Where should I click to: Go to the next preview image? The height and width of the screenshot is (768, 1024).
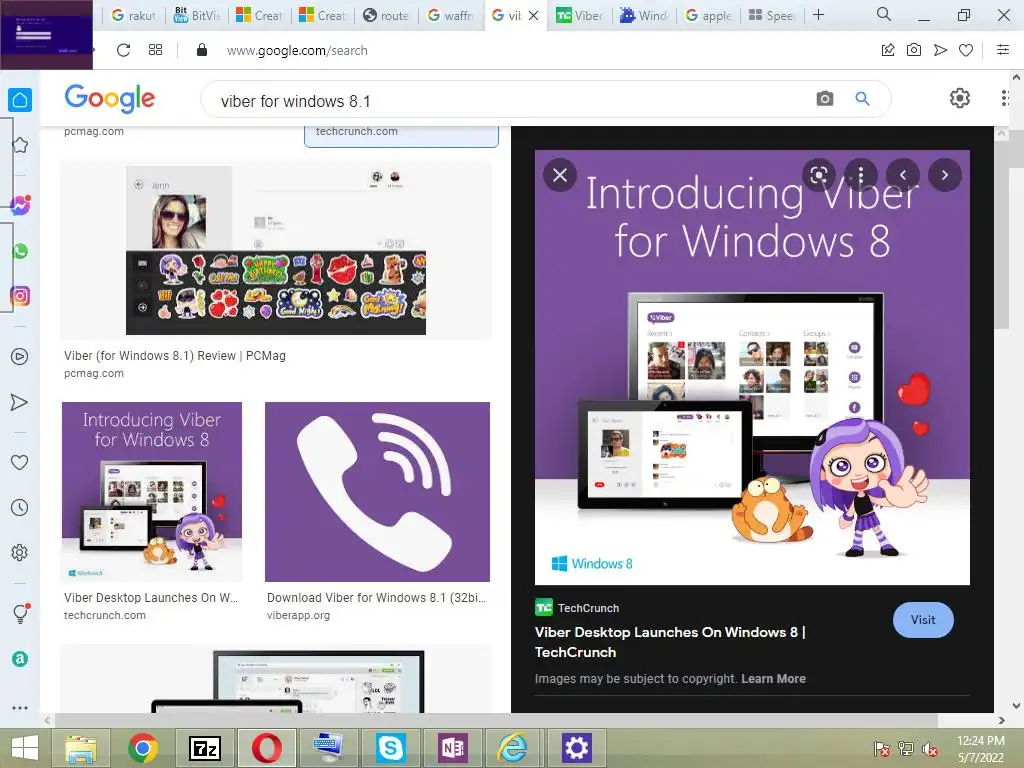944,175
